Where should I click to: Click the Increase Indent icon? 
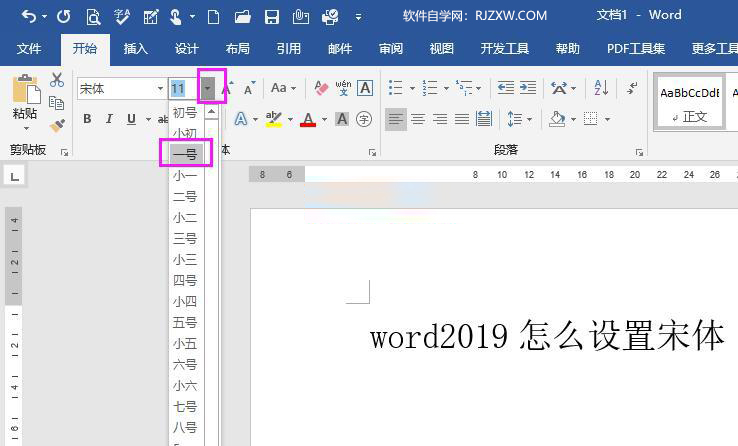click(x=528, y=88)
